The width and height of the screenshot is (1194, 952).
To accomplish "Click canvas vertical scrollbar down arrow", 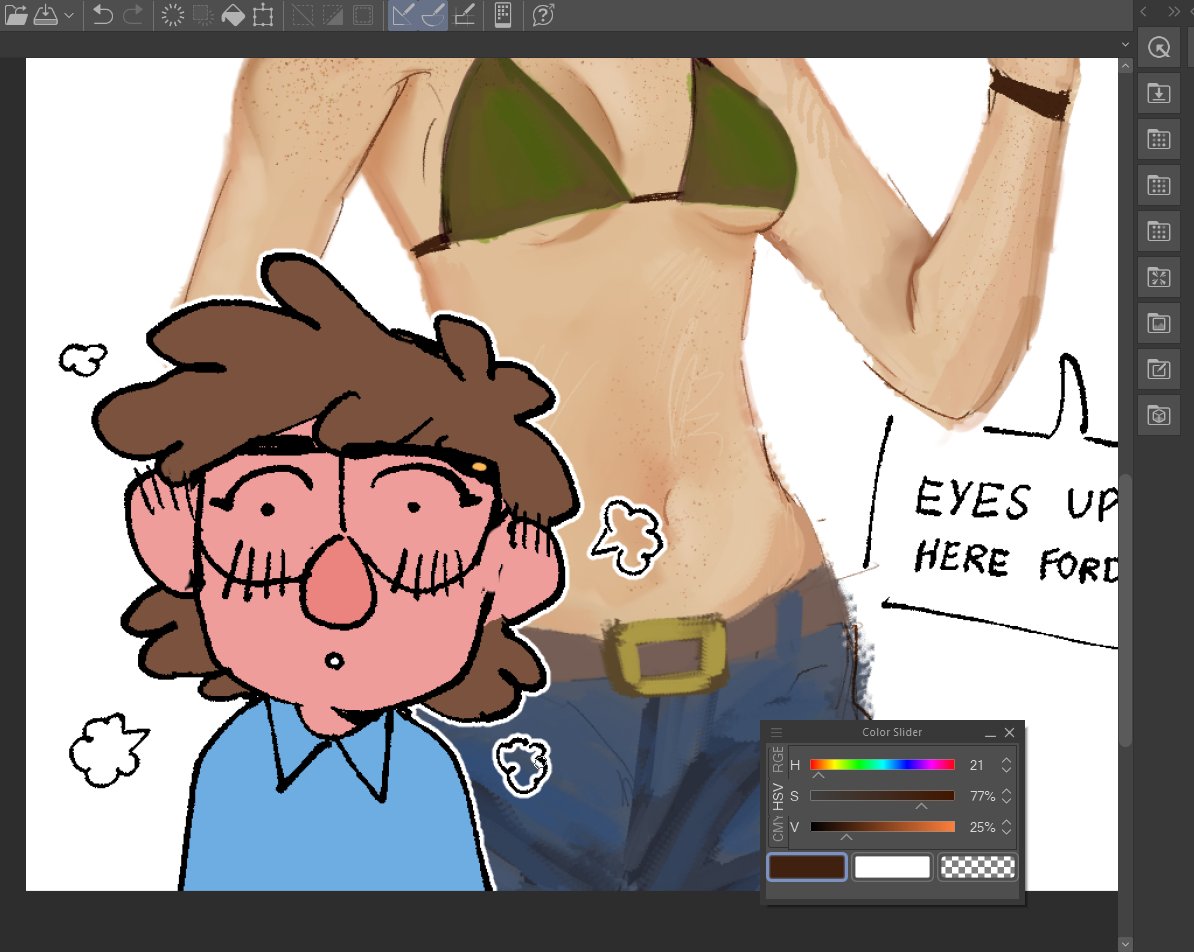I will (x=1125, y=944).
